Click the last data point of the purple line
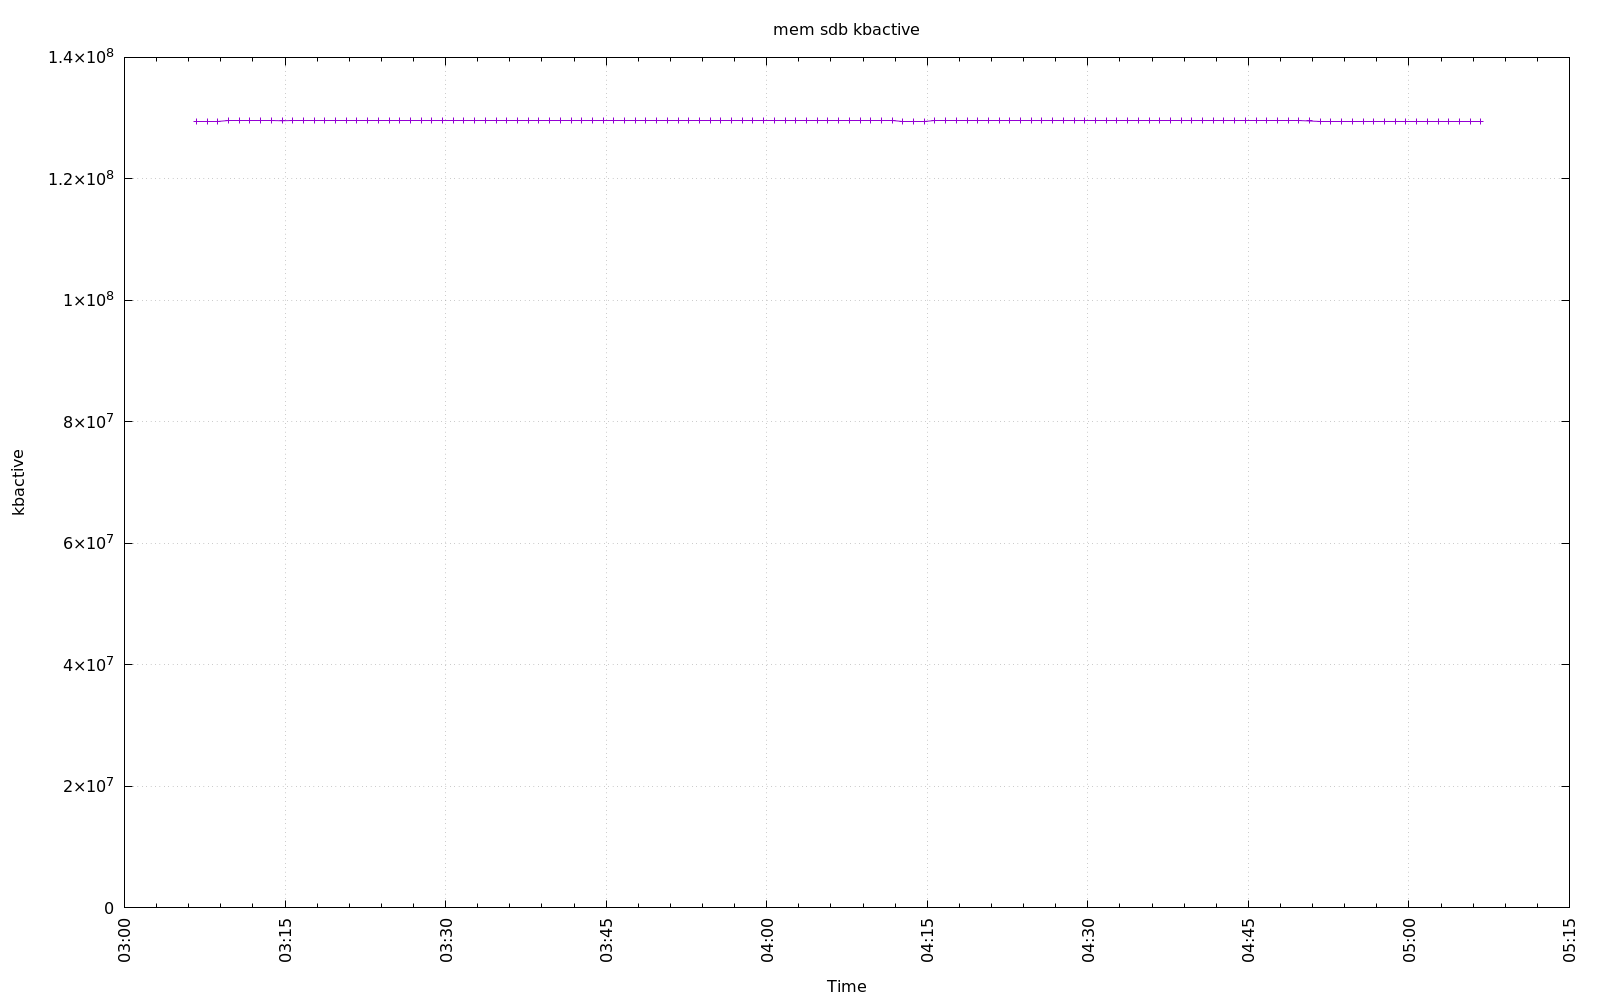This screenshot has width=1600, height=1000. coord(1480,121)
